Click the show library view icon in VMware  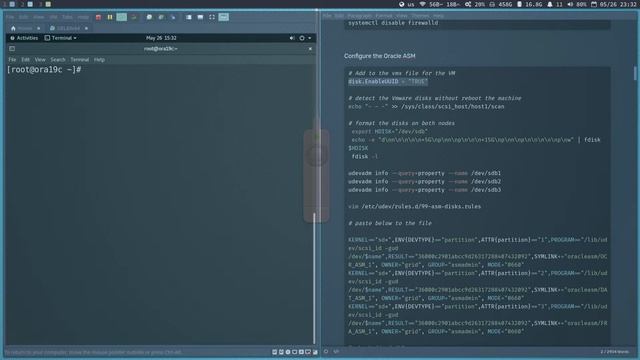pyautogui.click(x=189, y=17)
